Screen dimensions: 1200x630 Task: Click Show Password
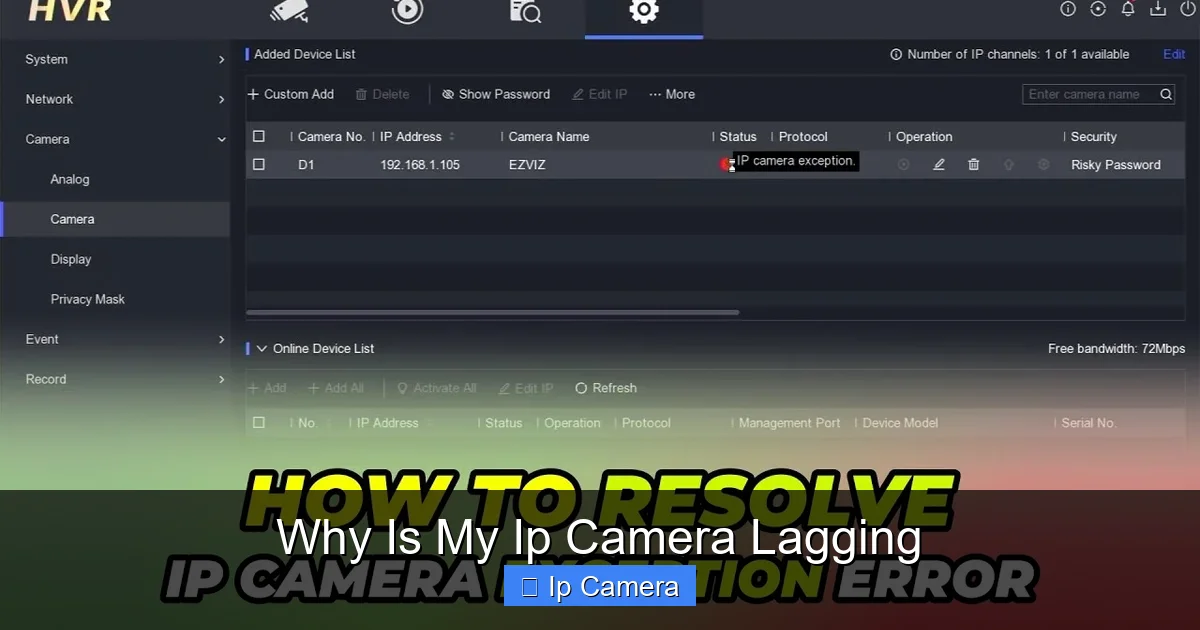[x=496, y=94]
